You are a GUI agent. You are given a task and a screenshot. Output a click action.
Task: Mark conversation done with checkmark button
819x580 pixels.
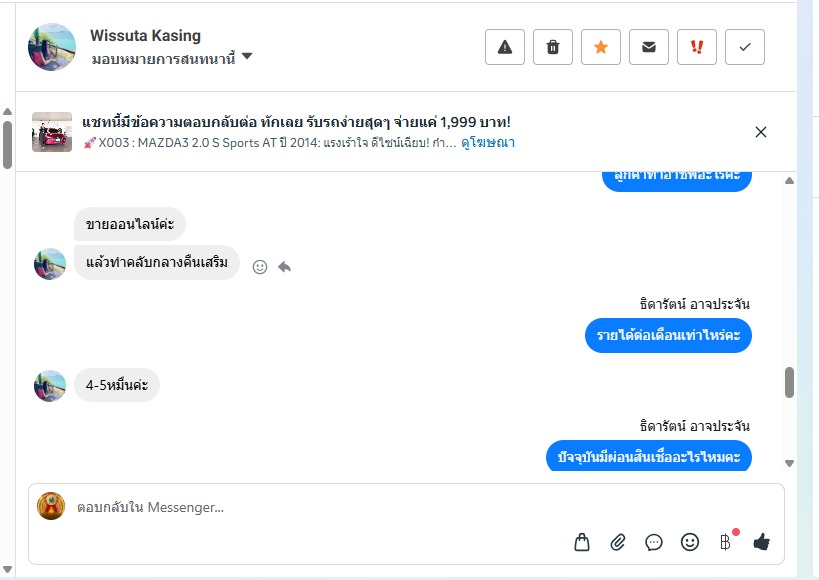pyautogui.click(x=745, y=47)
